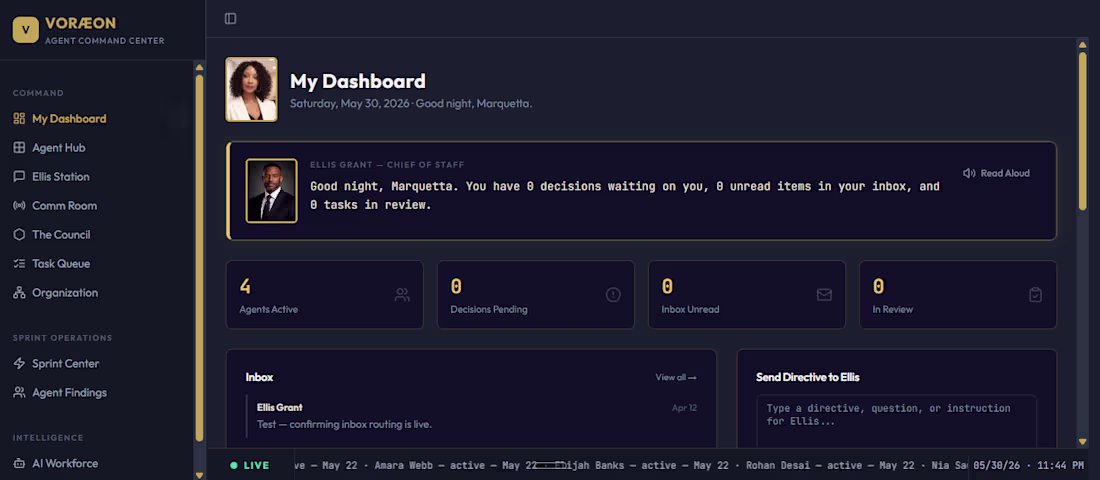Viewport: 1100px width, 480px height.
Task: Click the directive text field for Ellis
Action: (x=897, y=421)
